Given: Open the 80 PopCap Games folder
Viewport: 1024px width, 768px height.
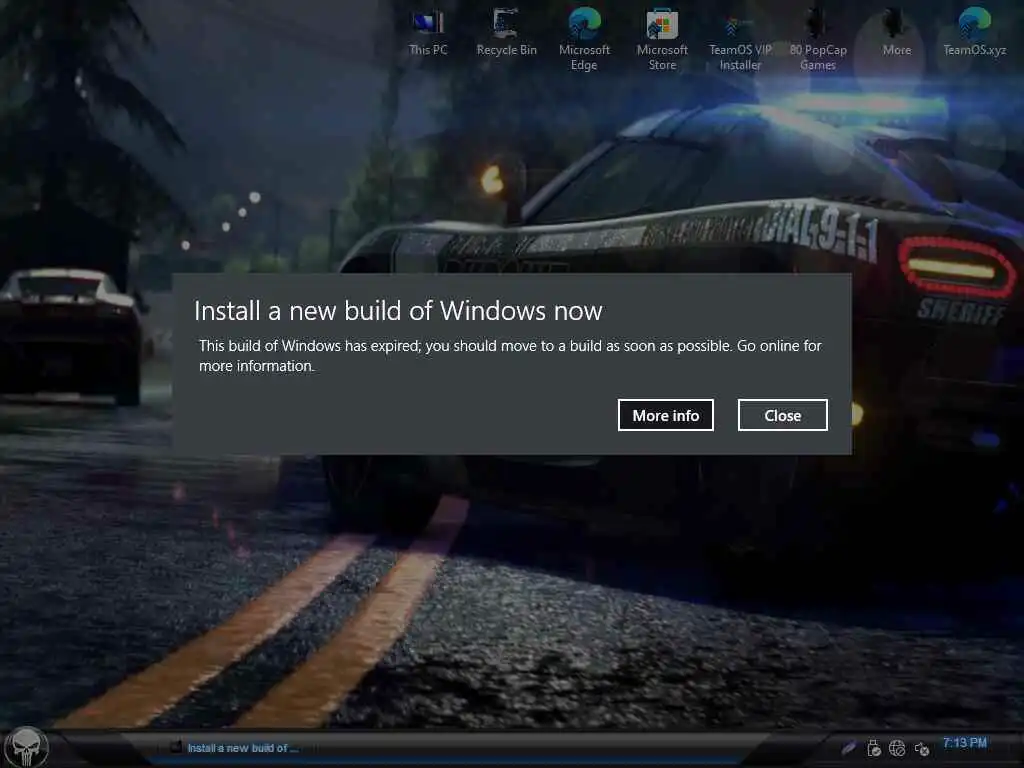Looking at the screenshot, I should [818, 40].
